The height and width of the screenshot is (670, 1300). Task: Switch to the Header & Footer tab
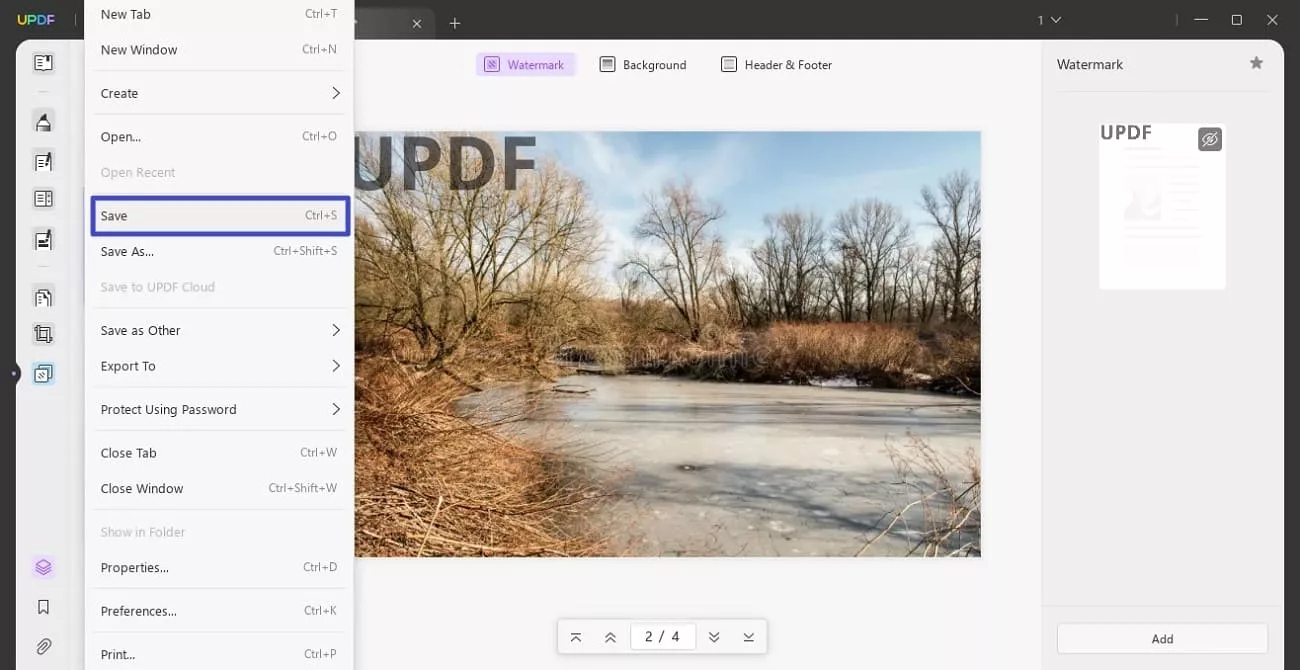point(776,65)
